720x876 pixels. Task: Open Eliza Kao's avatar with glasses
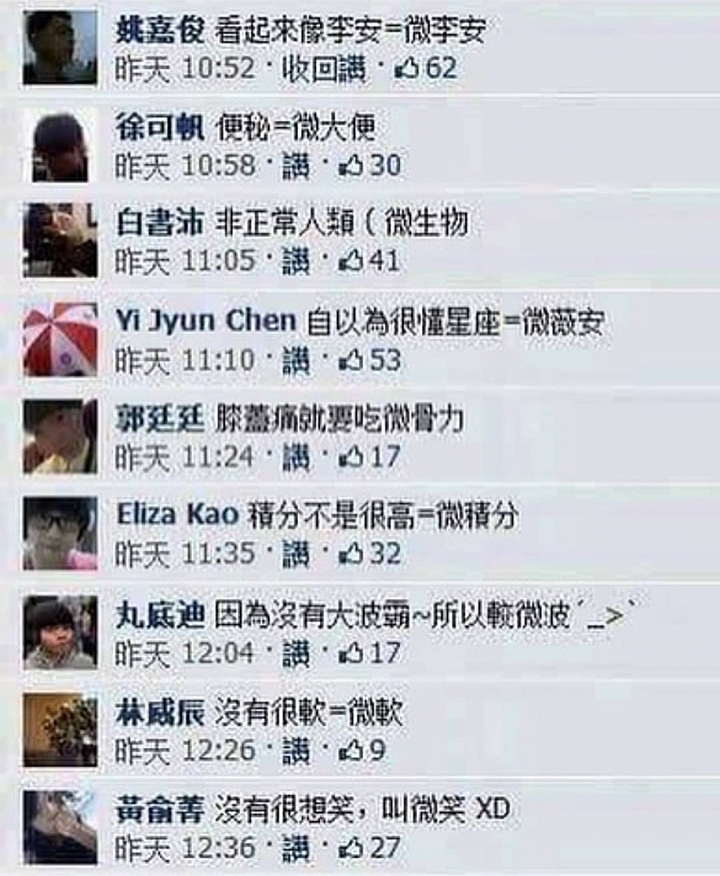pyautogui.click(x=60, y=534)
